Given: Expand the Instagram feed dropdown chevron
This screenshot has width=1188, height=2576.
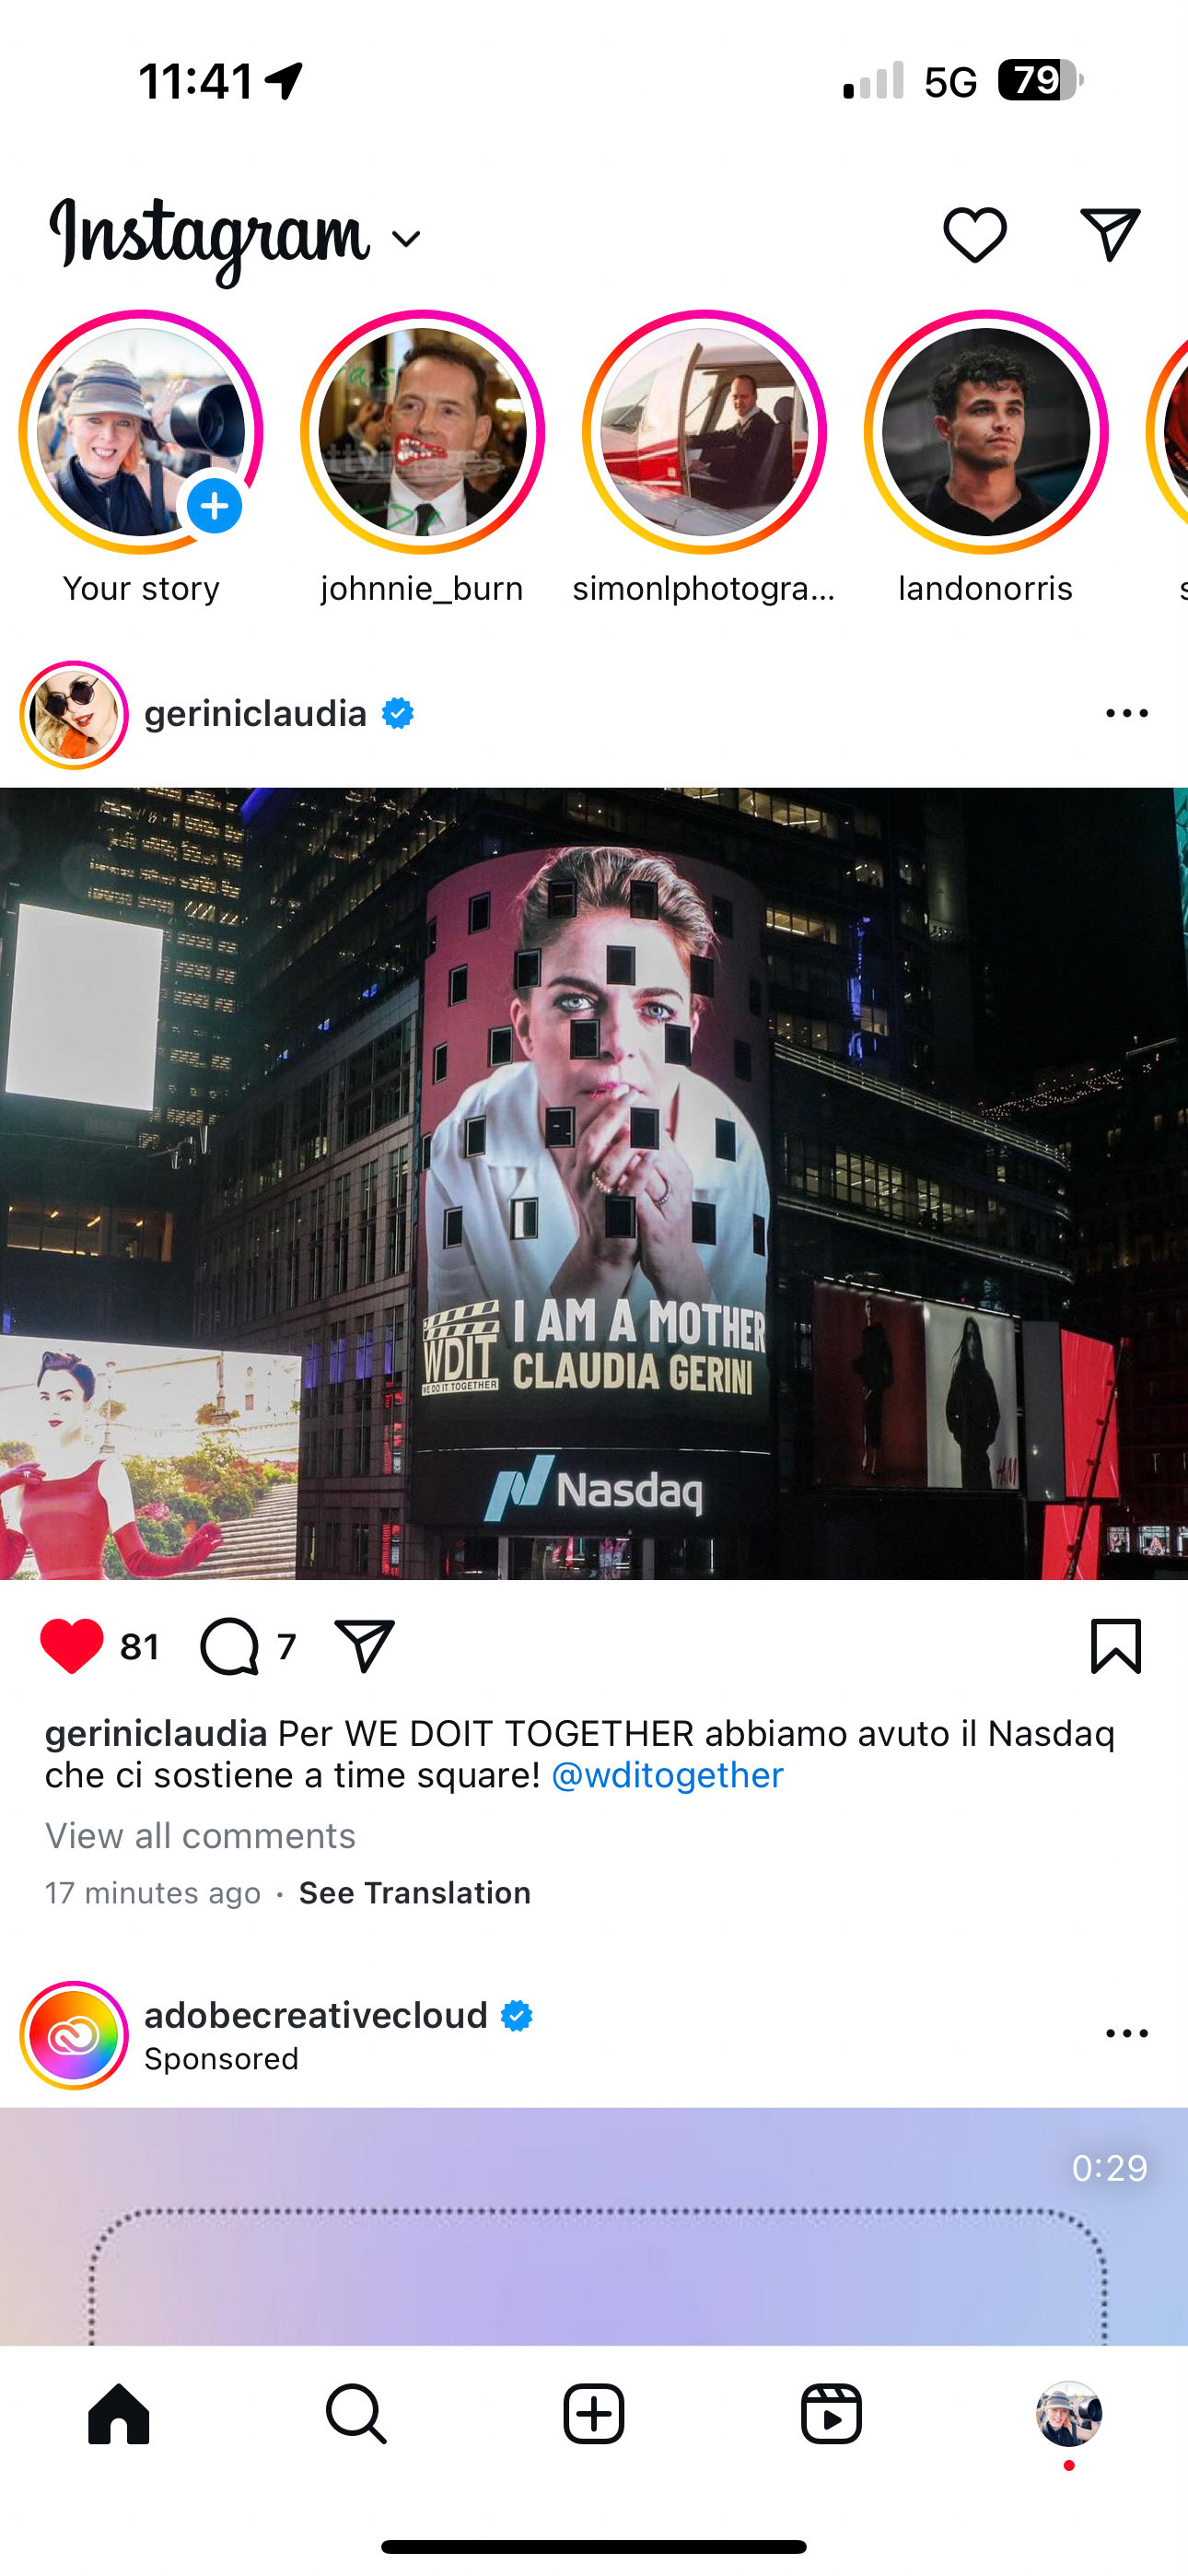Looking at the screenshot, I should [406, 239].
